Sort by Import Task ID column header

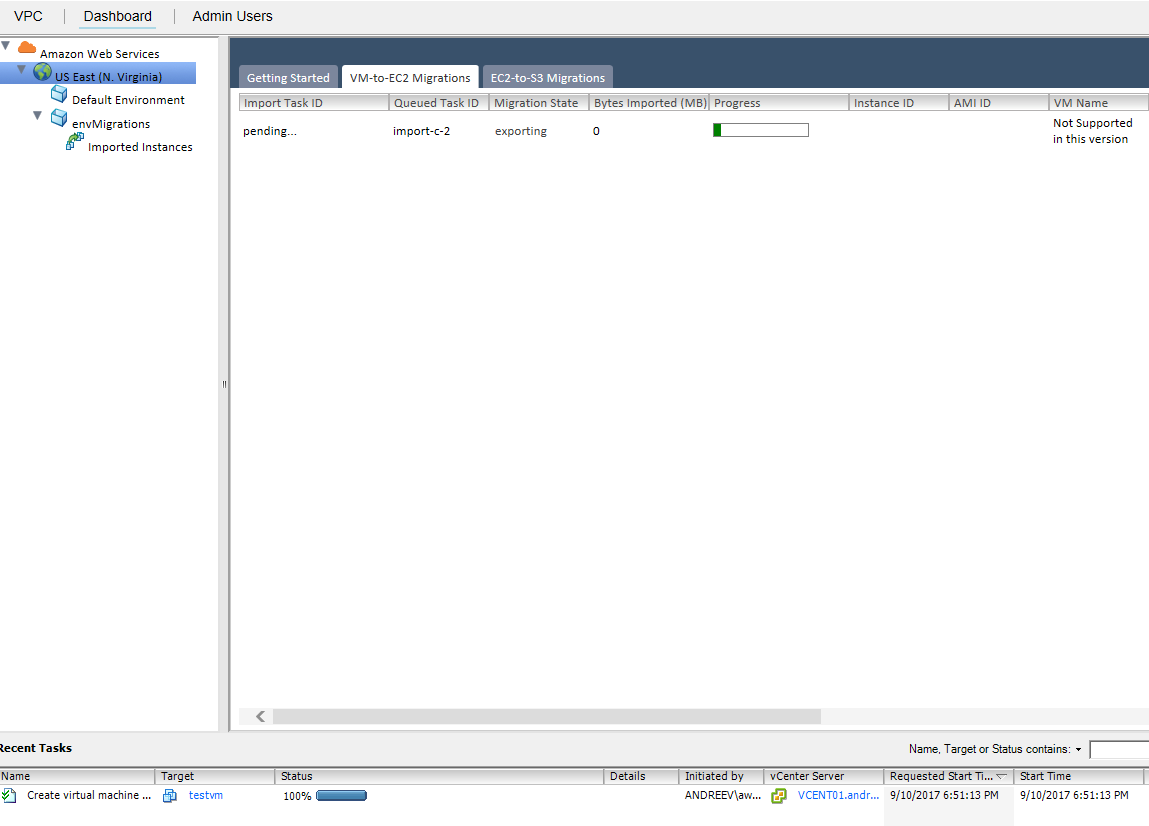(x=314, y=103)
